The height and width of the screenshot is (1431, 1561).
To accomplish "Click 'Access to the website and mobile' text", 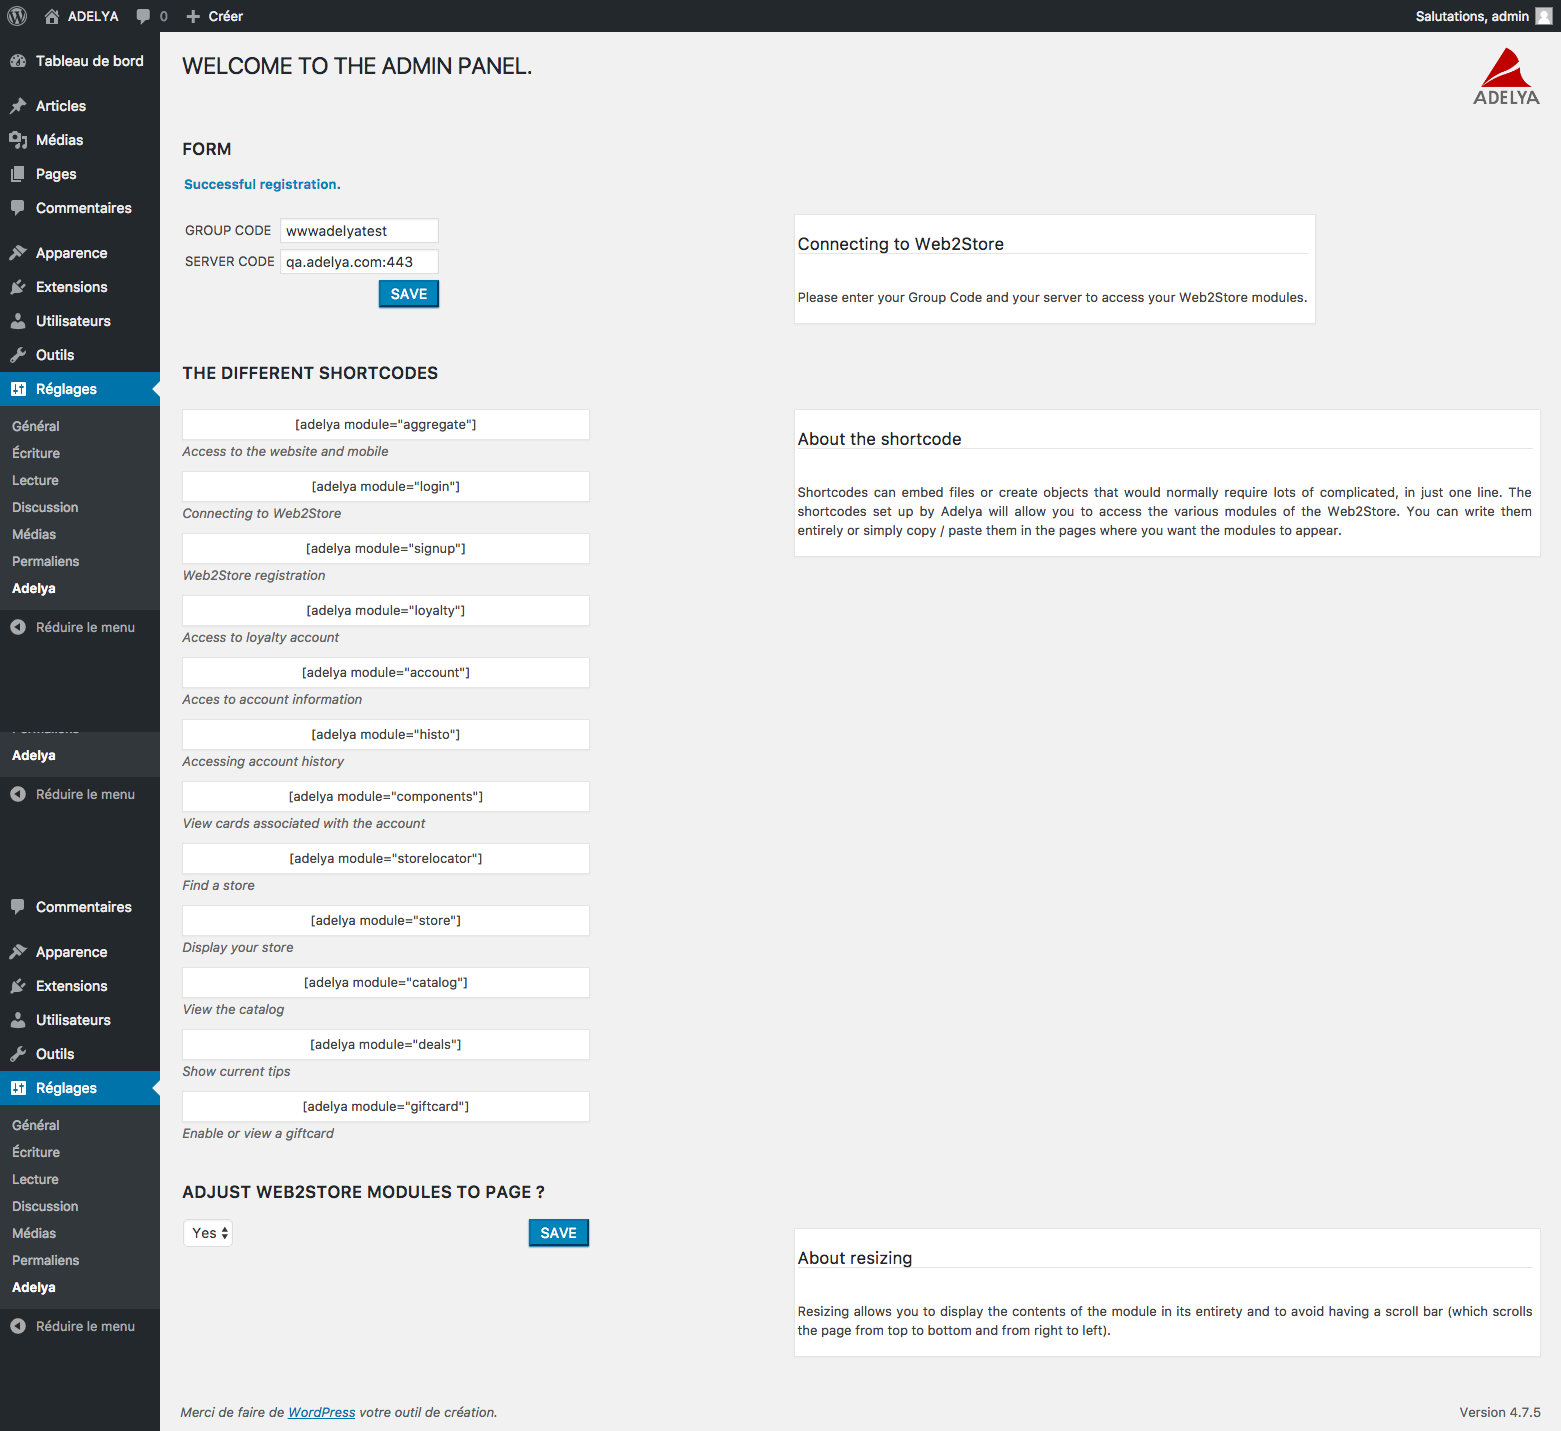I will (x=285, y=451).
